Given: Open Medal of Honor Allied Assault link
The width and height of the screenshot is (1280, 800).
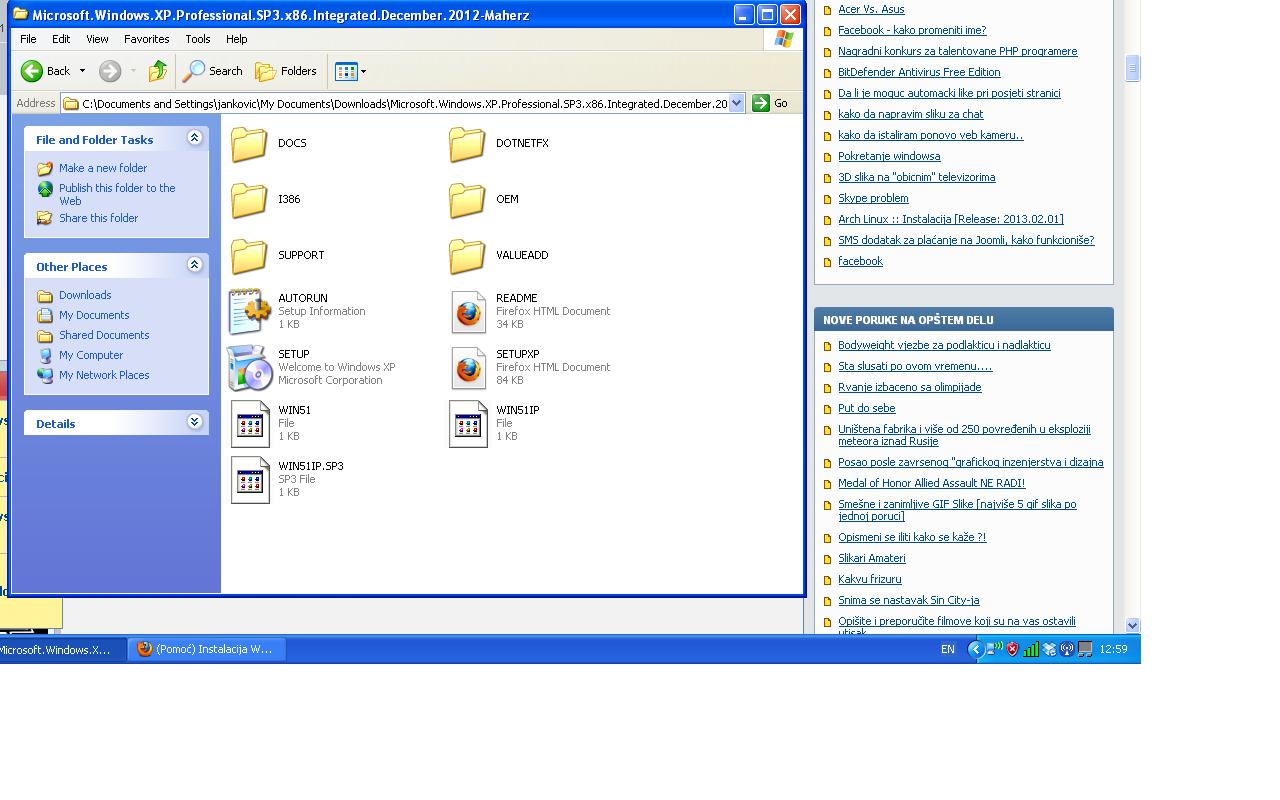Looking at the screenshot, I should point(932,483).
